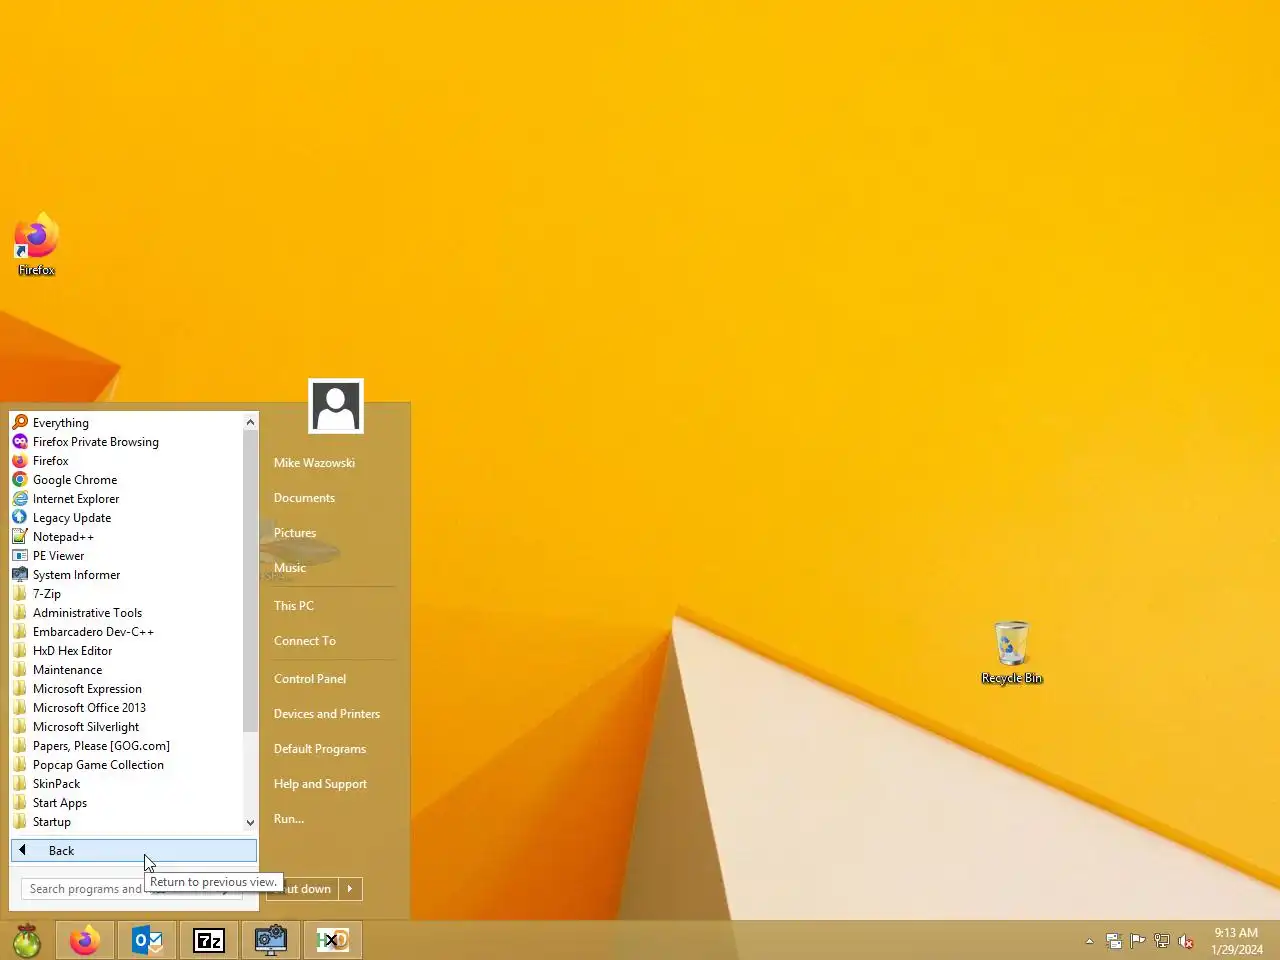Screen dimensions: 1280x960
Task: Open Control Panel from the Start menu
Action: [x=310, y=679]
